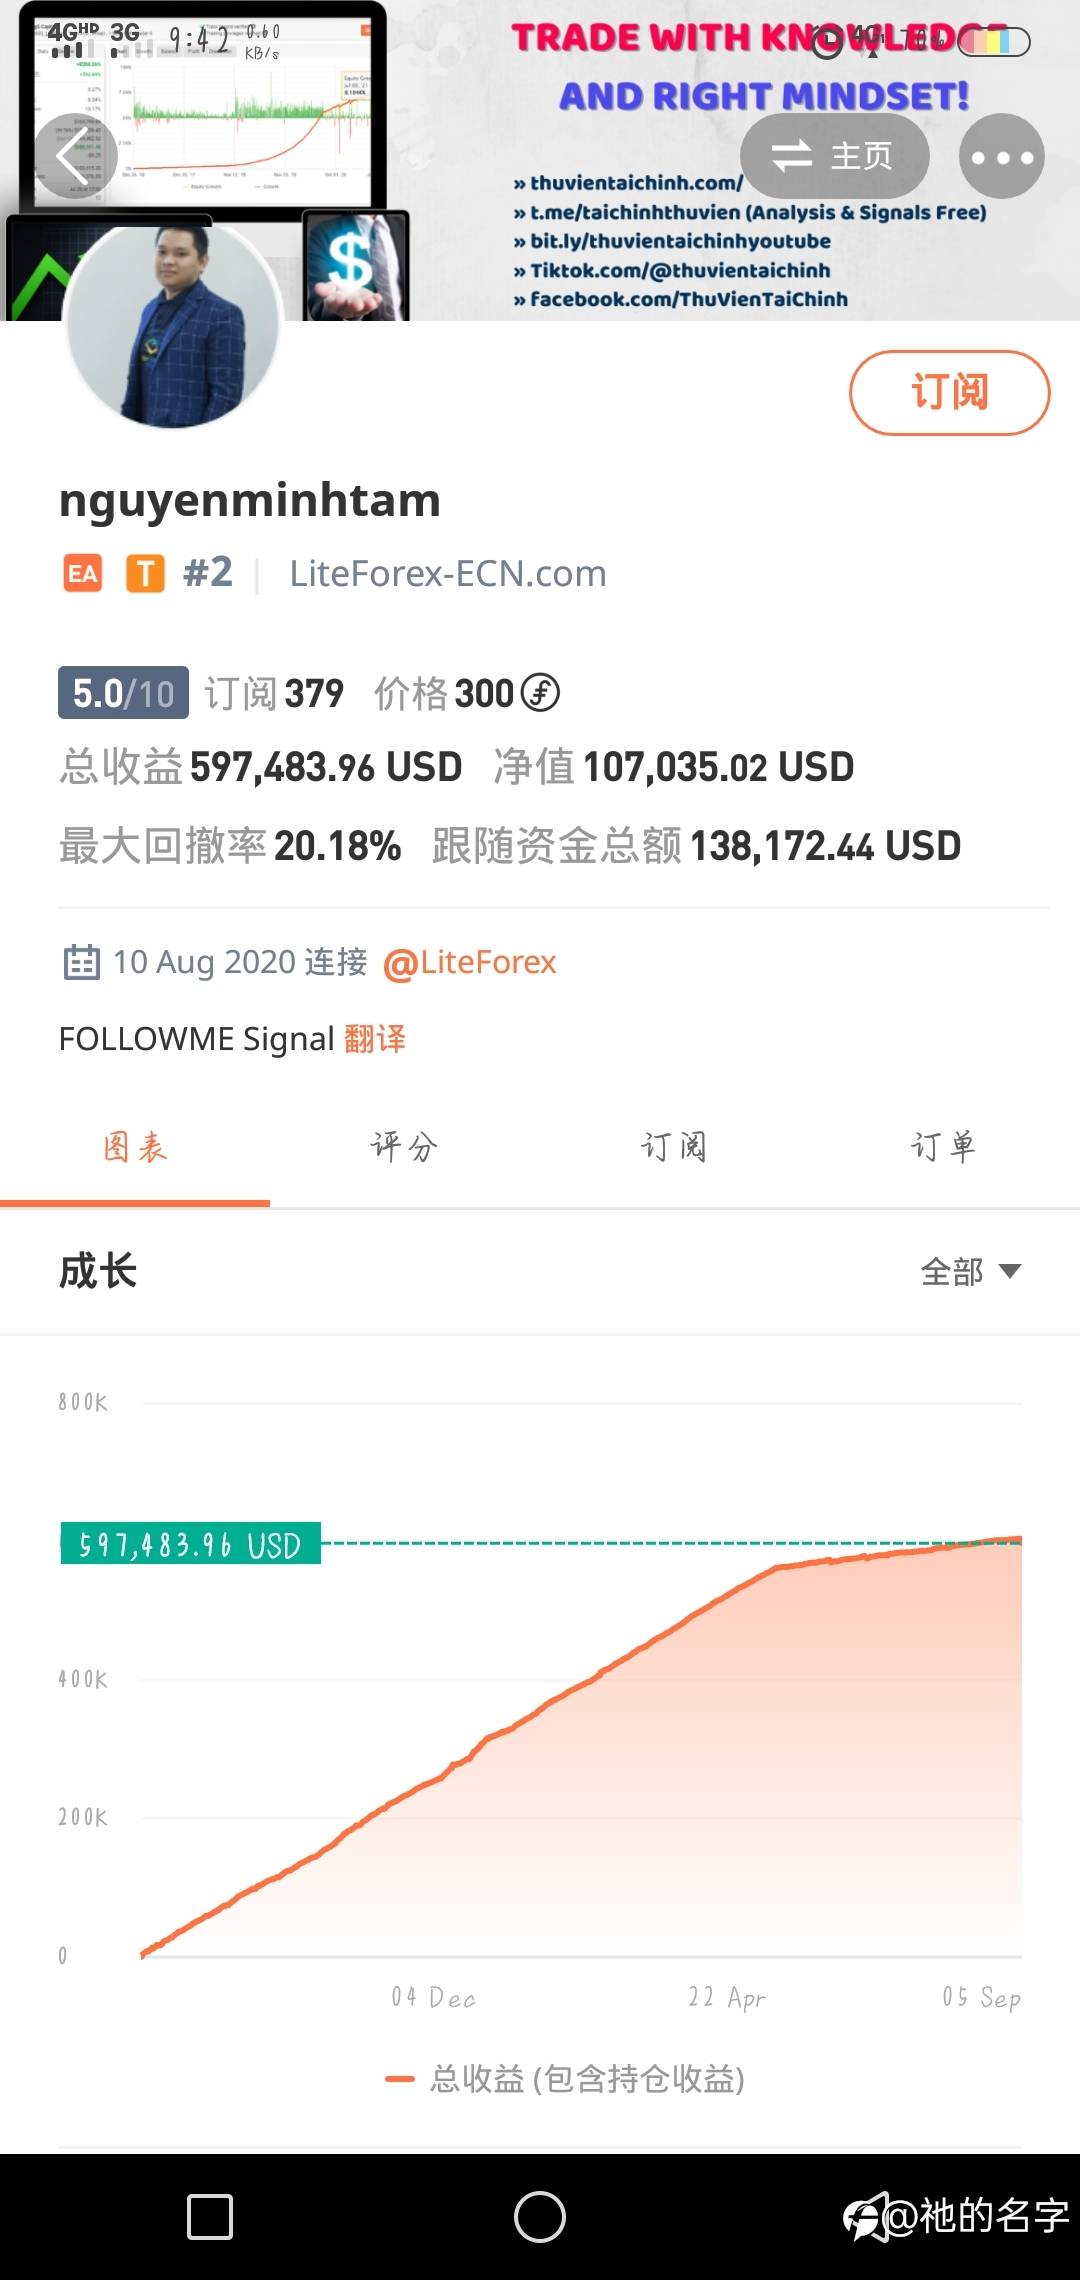The image size is (1080, 2280).
Task: Open the 订单 tab
Action: click(943, 1146)
